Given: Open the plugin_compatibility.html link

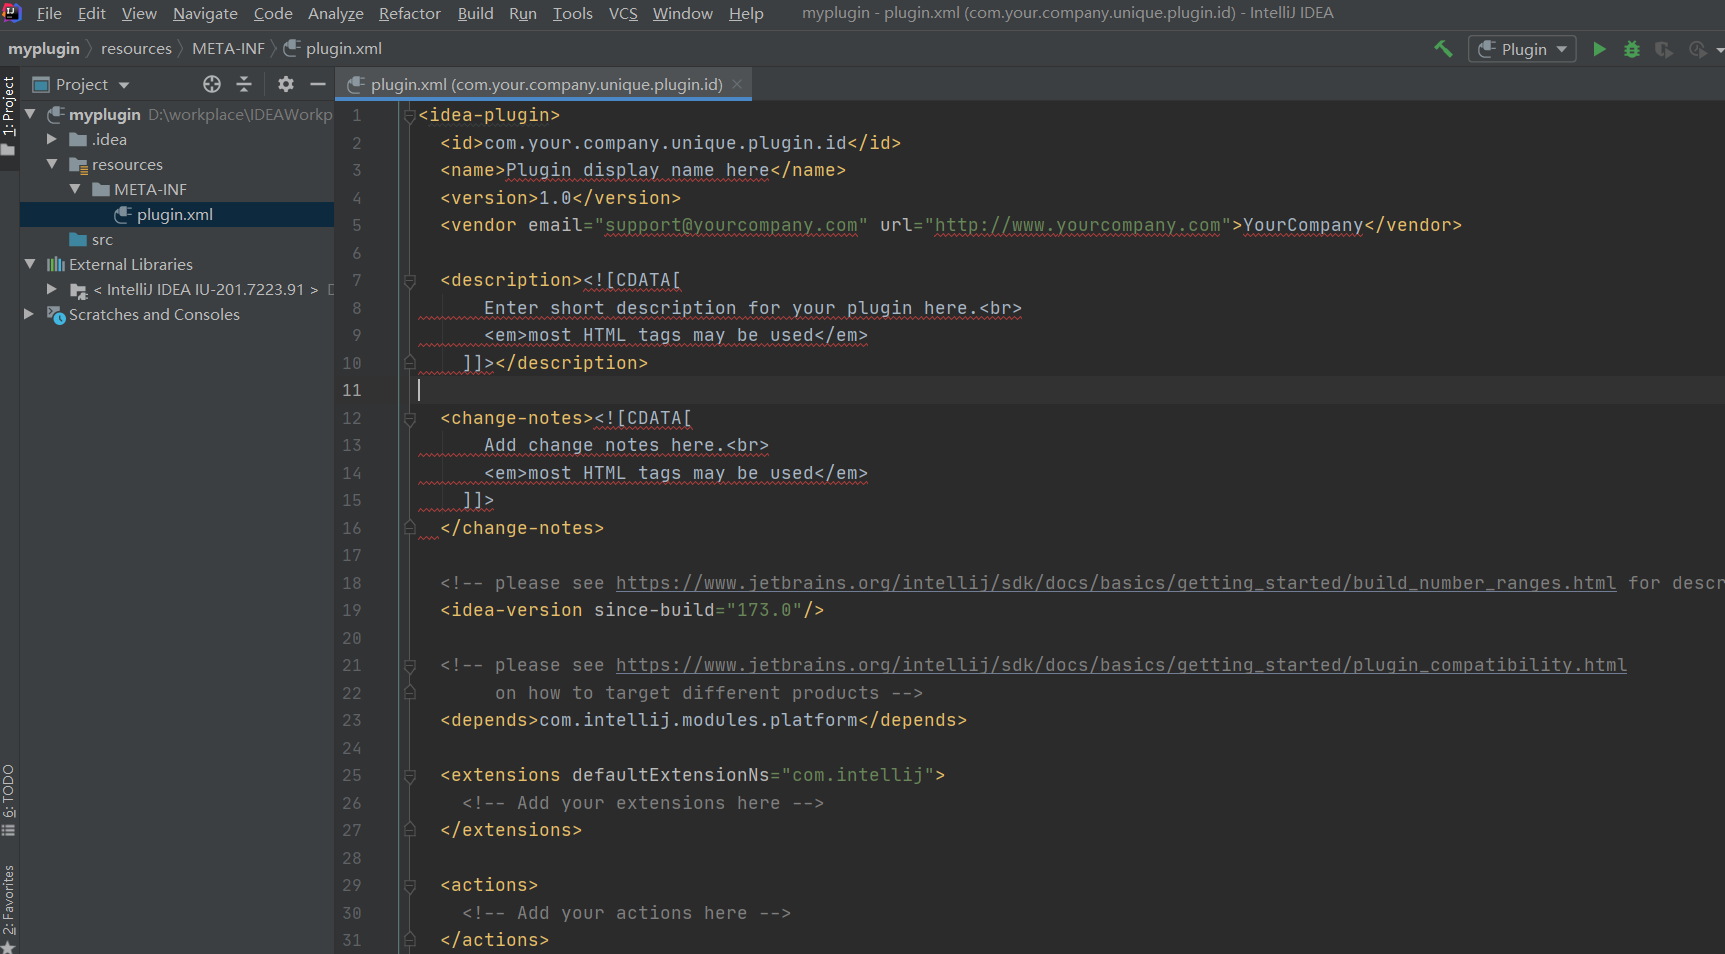Looking at the screenshot, I should tap(1121, 665).
